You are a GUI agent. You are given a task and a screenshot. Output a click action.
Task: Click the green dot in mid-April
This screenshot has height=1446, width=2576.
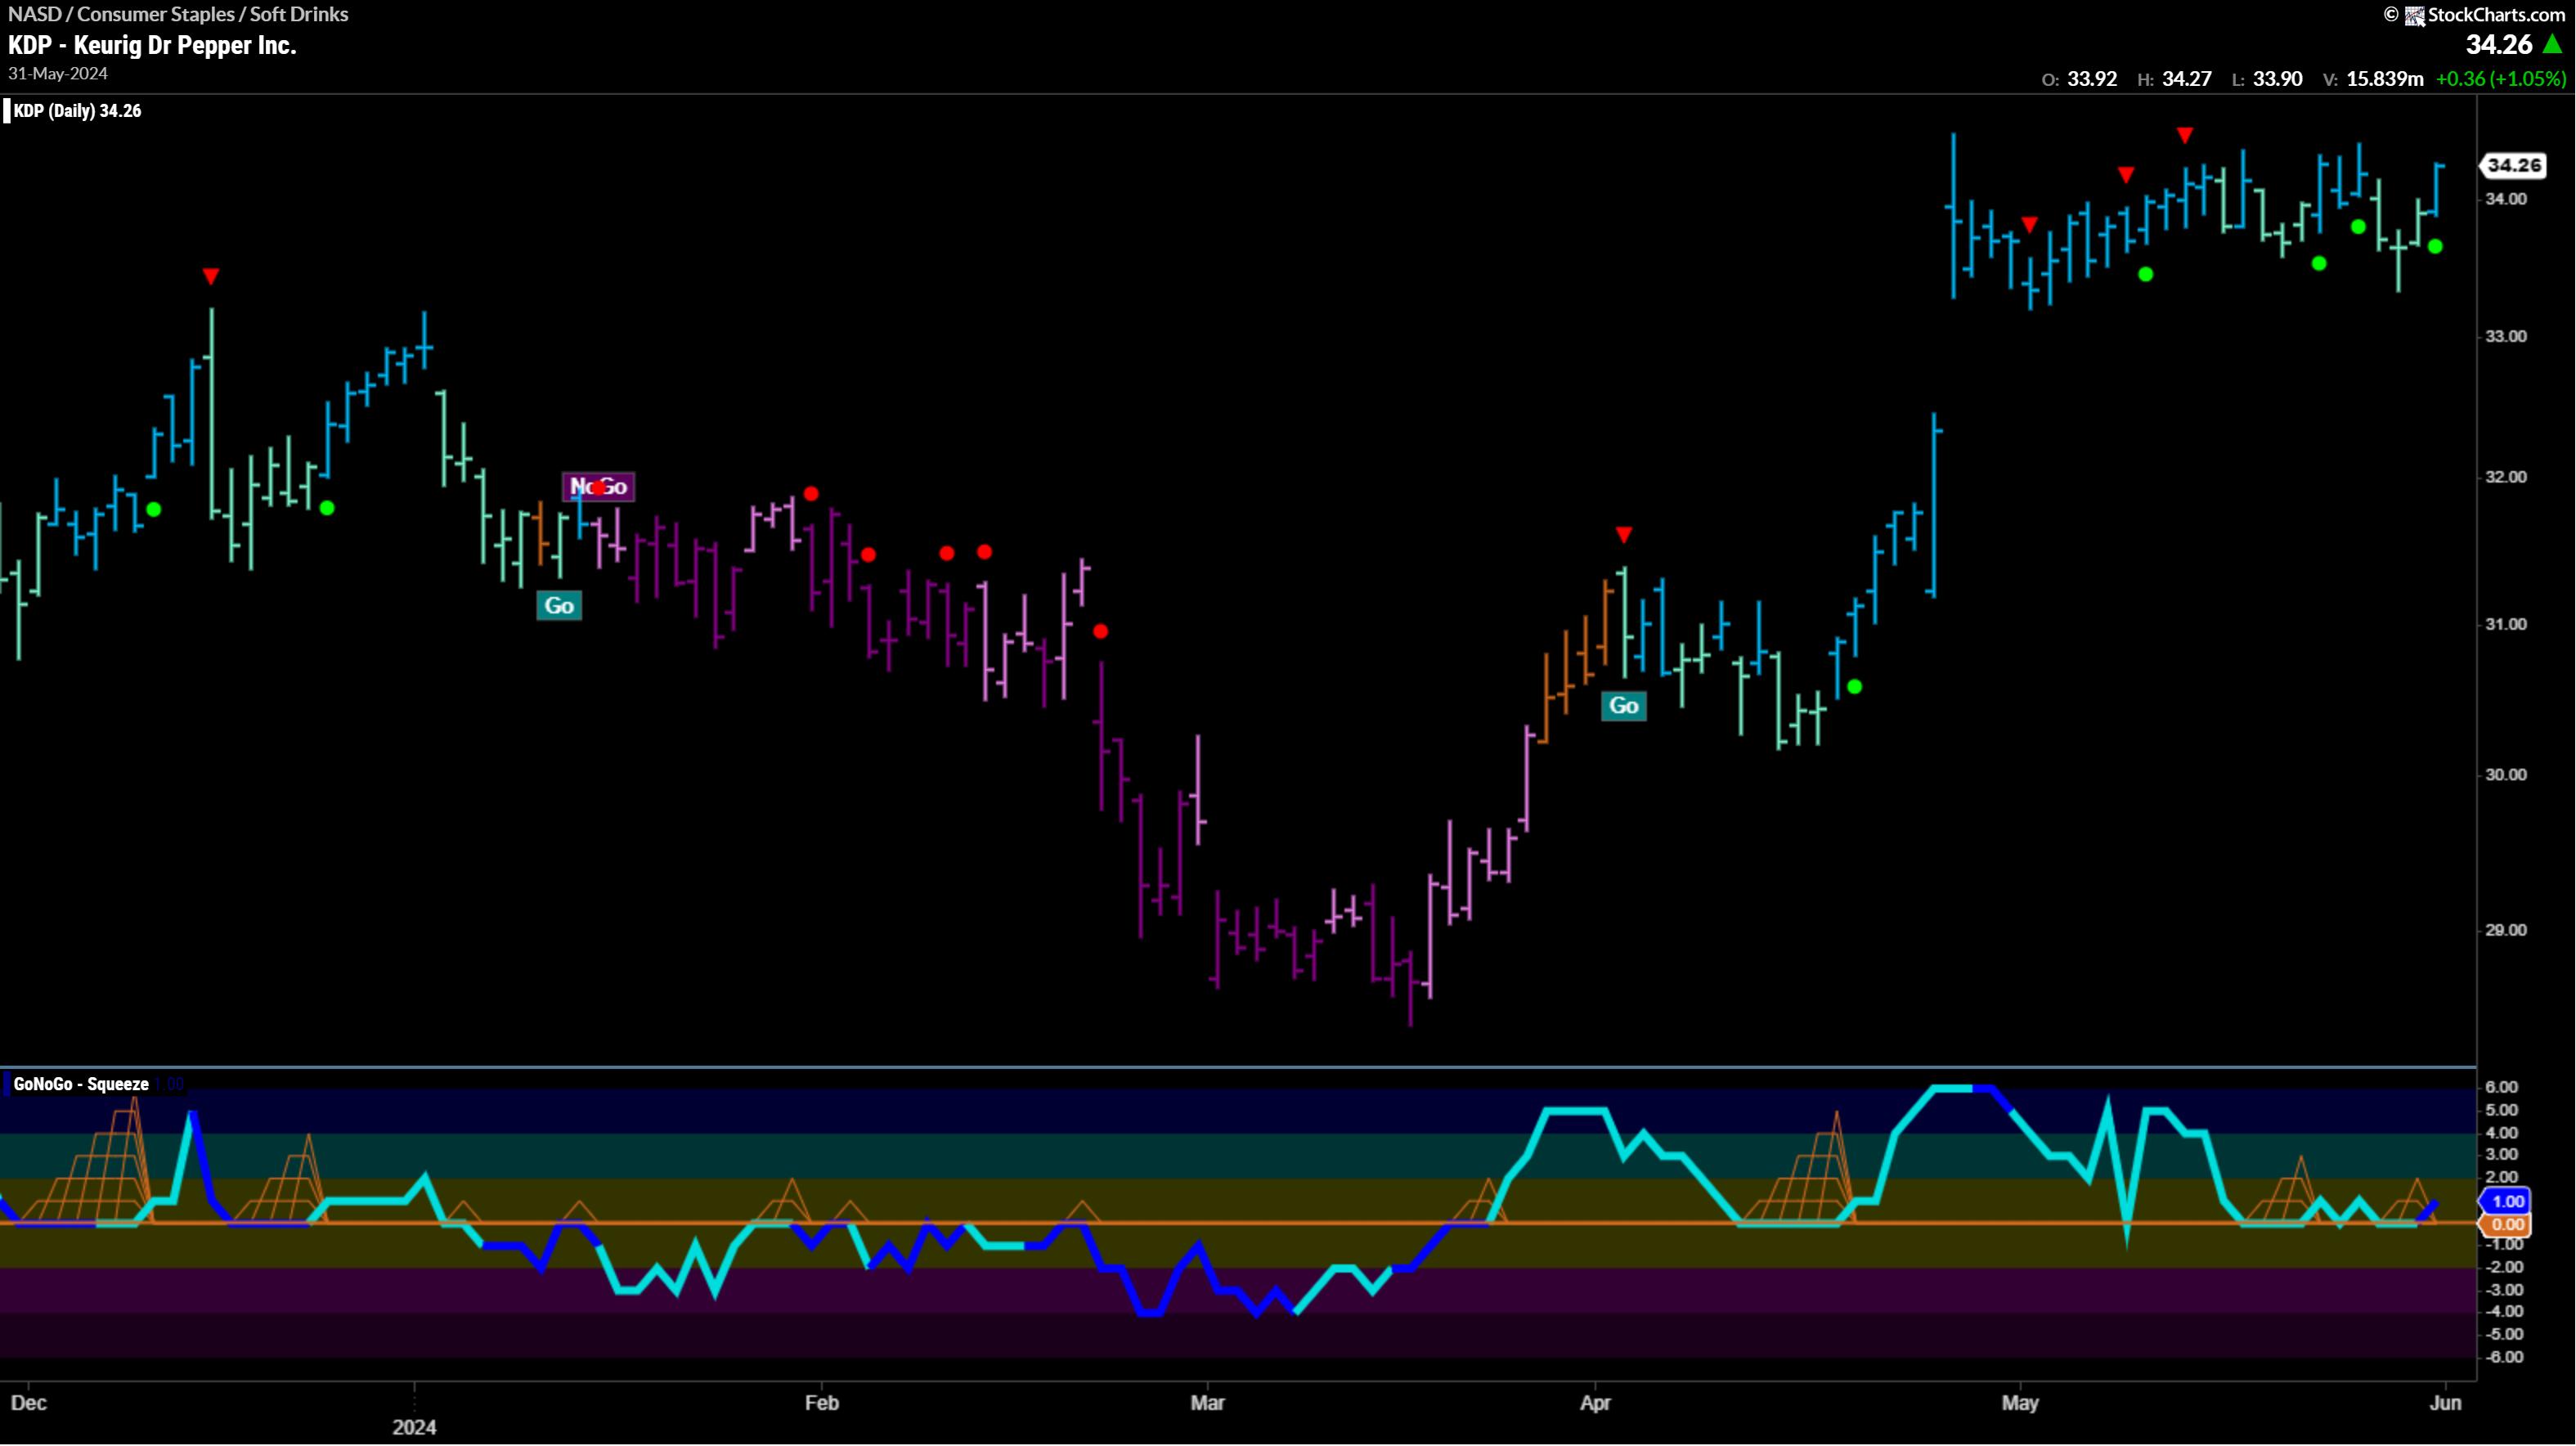tap(1854, 687)
